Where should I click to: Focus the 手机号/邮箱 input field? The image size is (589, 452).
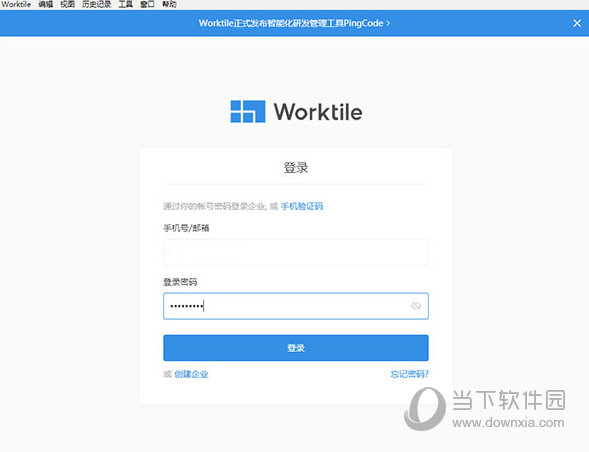pyautogui.click(x=296, y=252)
